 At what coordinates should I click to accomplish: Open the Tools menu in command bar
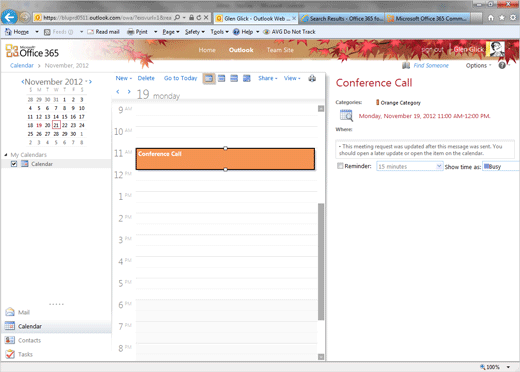tap(219, 32)
